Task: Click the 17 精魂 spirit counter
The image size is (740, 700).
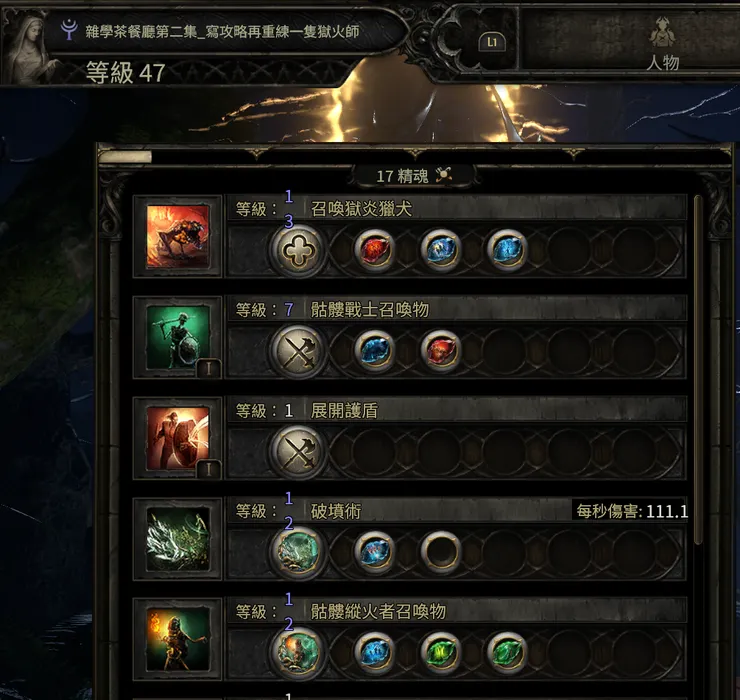Action: click(413, 176)
